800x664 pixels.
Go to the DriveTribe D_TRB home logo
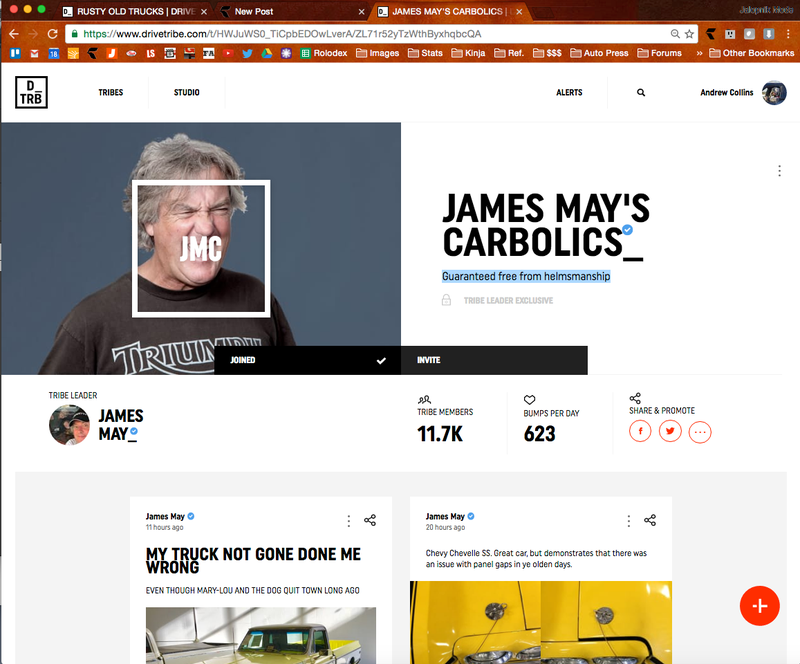point(31,92)
